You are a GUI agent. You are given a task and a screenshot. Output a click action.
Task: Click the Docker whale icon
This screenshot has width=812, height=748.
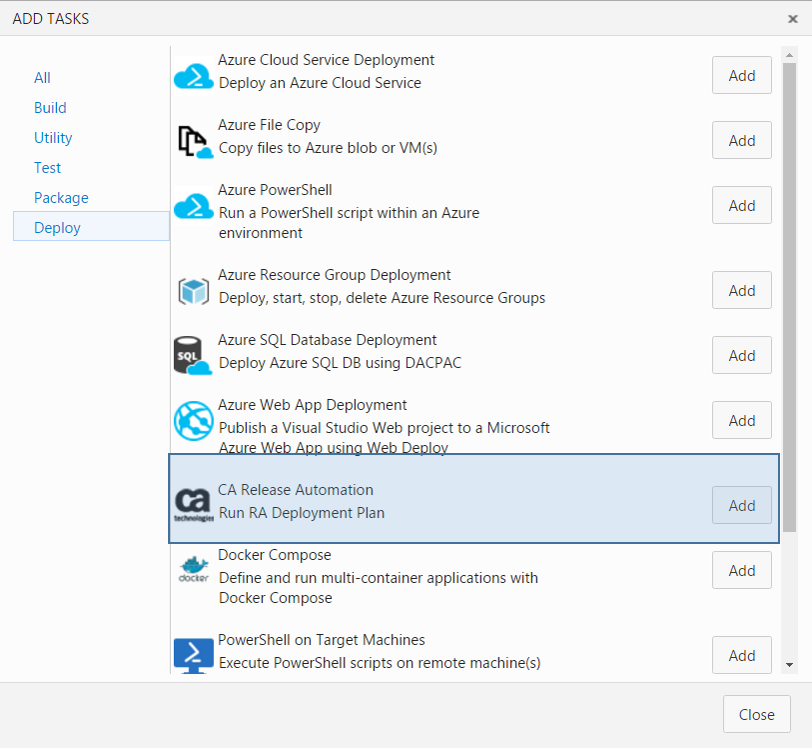[x=193, y=569]
